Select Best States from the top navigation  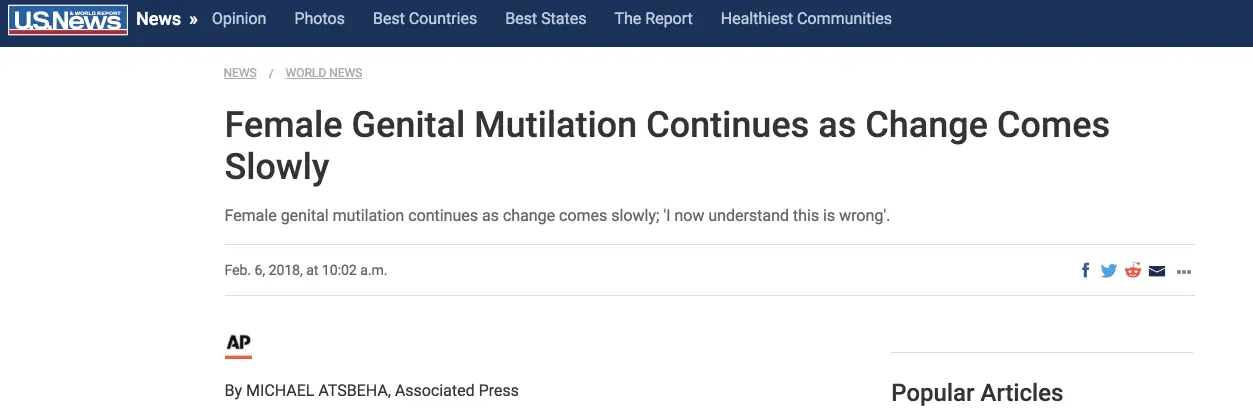point(546,19)
